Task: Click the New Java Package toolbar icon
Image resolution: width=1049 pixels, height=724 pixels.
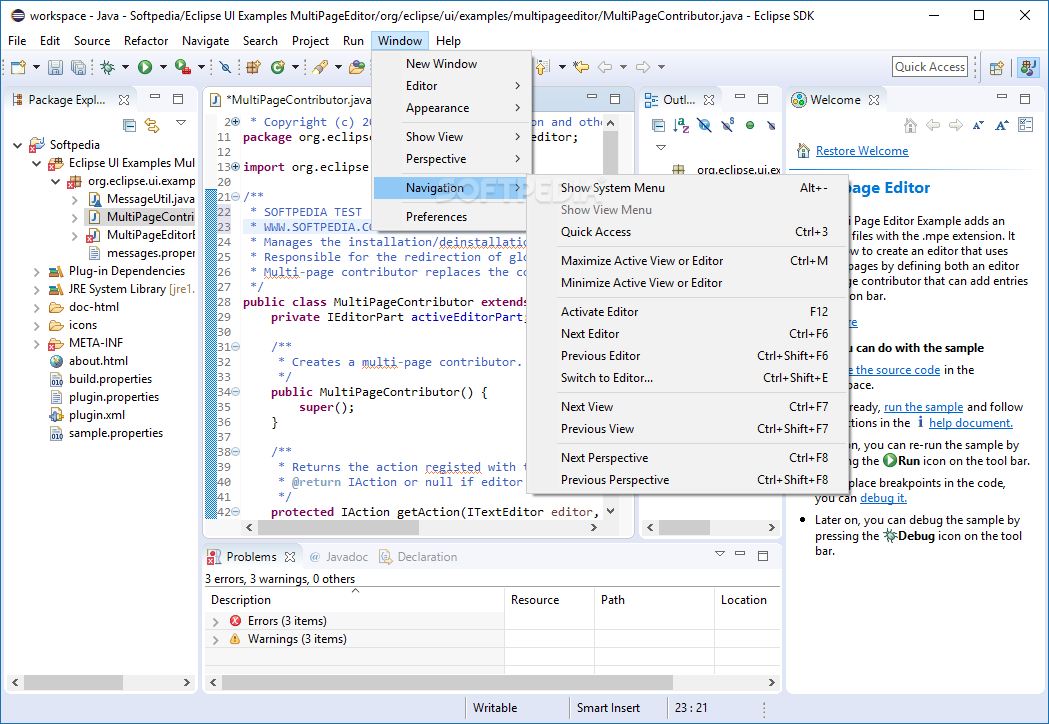Action: pyautogui.click(x=254, y=67)
